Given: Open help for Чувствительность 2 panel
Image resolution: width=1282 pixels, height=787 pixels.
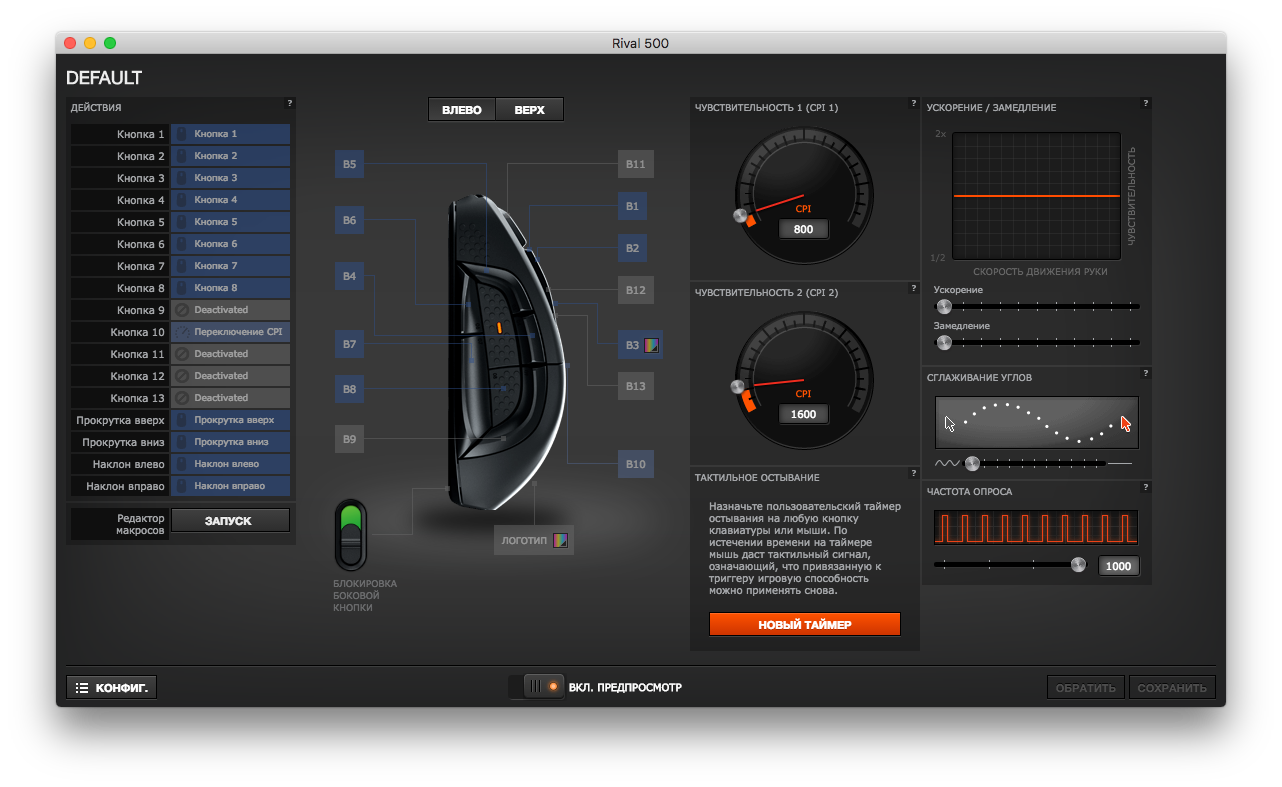Looking at the screenshot, I should (x=914, y=289).
